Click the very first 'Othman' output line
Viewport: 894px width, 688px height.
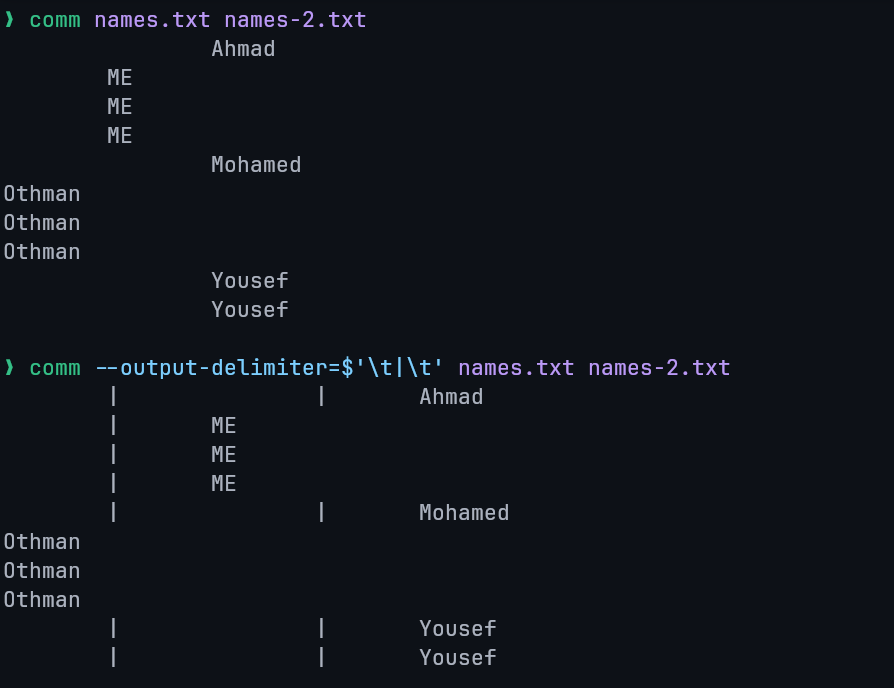click(42, 194)
